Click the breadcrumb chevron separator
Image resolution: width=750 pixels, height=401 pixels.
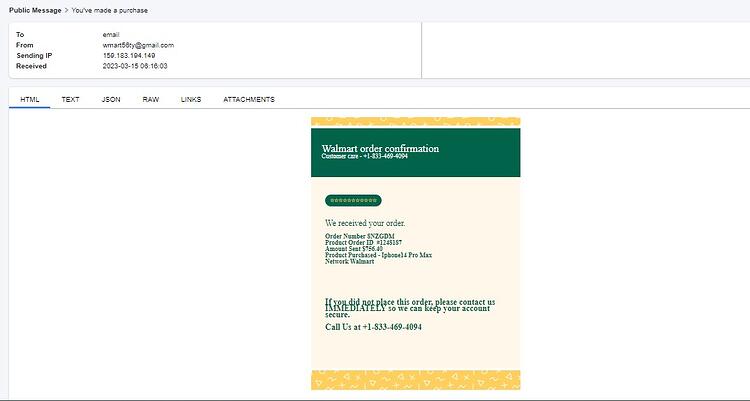click(x=66, y=10)
